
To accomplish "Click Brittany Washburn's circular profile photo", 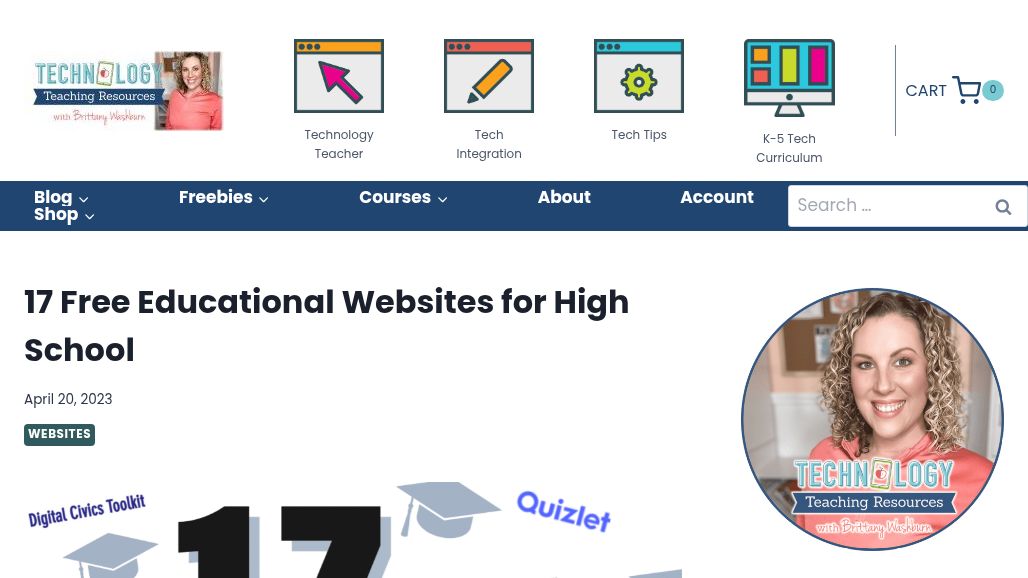I will point(873,419).
